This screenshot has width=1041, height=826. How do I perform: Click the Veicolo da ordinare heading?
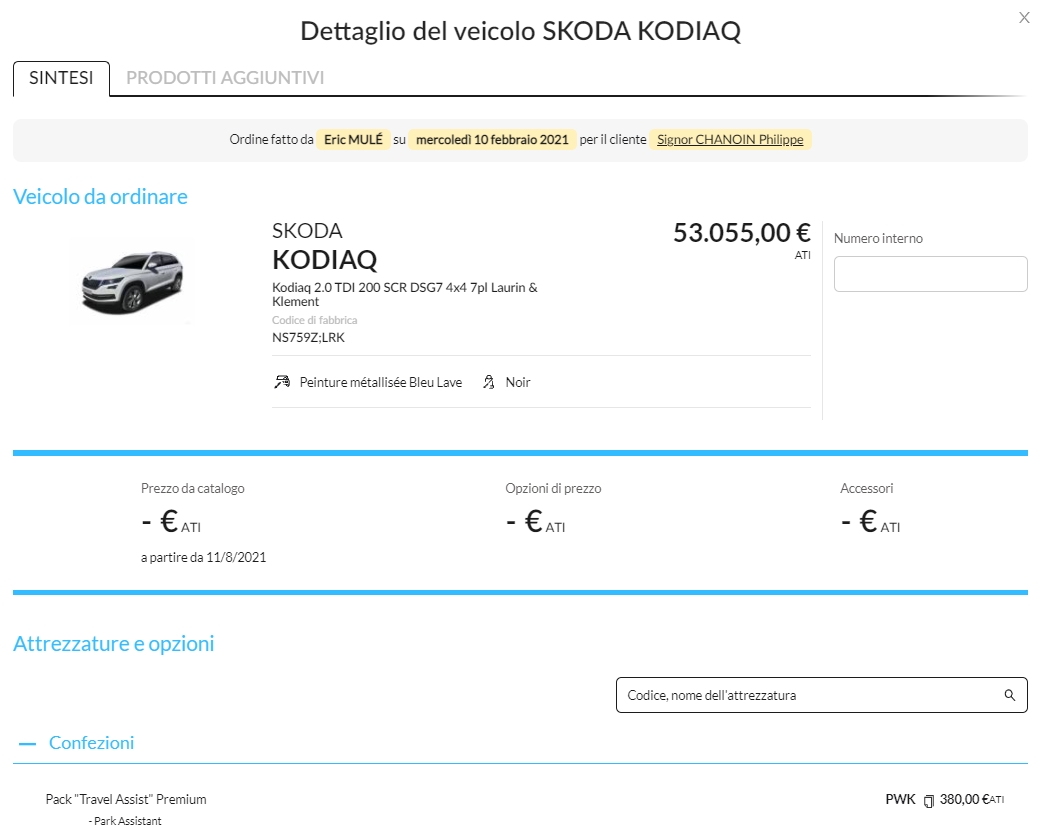100,197
